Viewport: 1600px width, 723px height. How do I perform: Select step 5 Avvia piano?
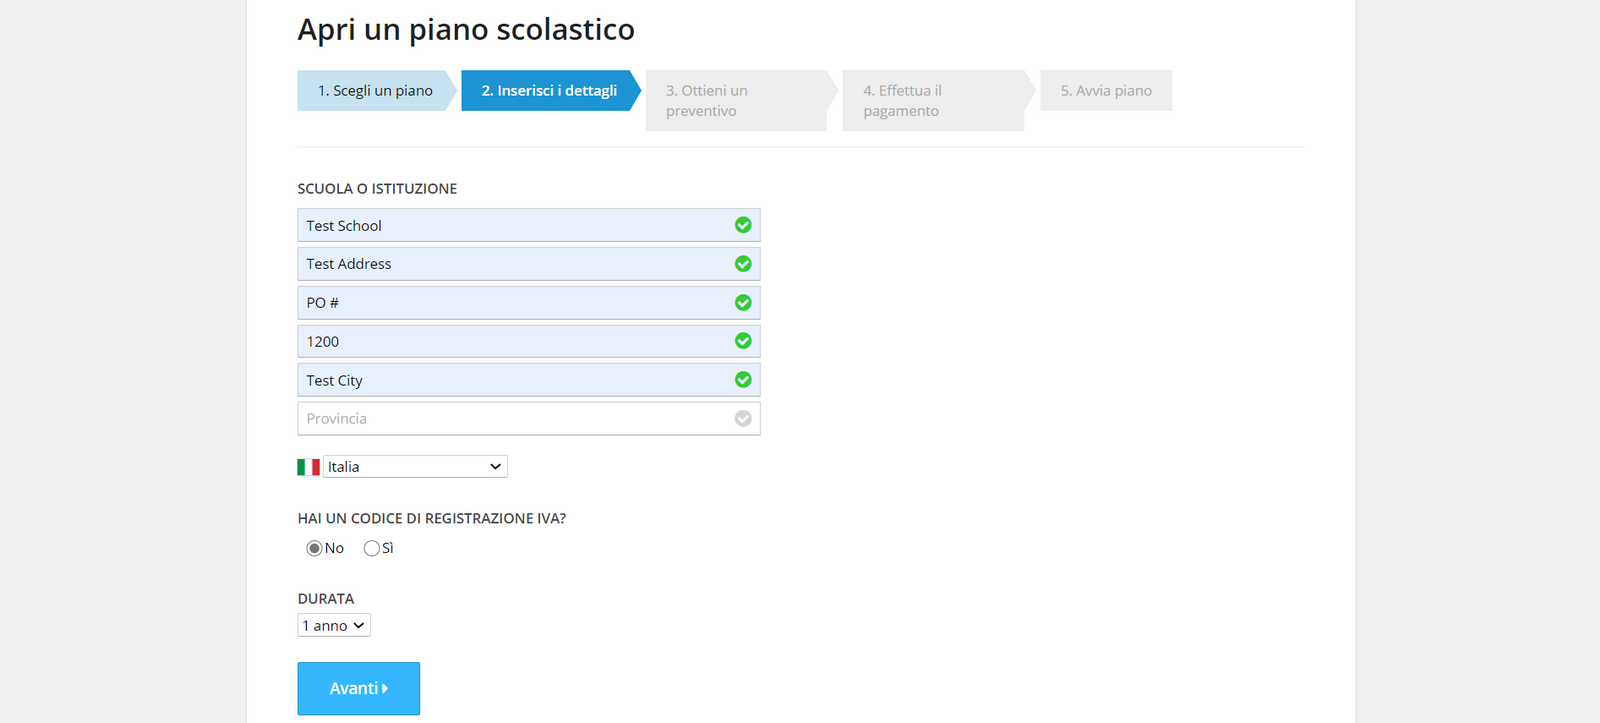click(x=1106, y=90)
